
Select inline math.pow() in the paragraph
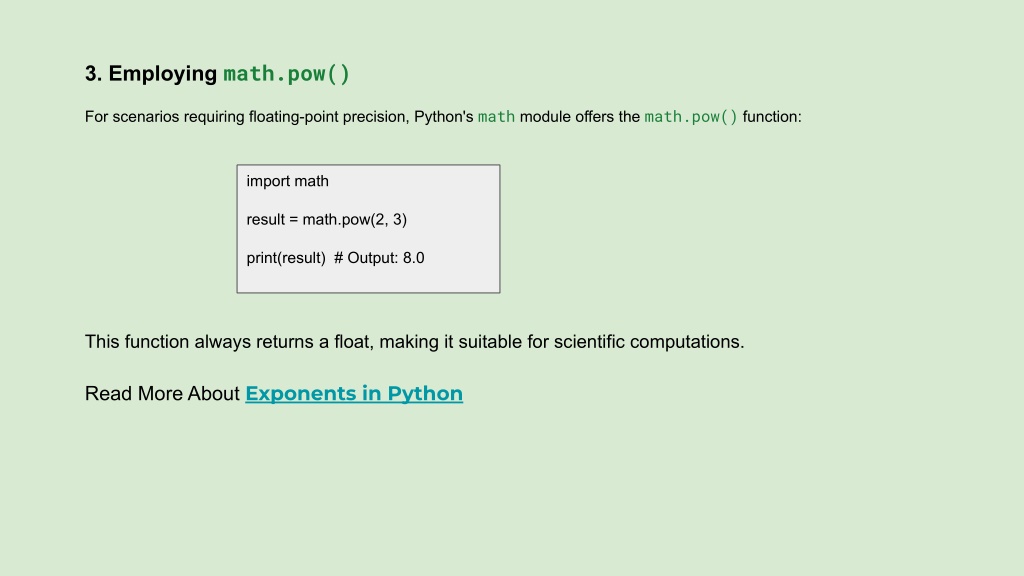(691, 117)
